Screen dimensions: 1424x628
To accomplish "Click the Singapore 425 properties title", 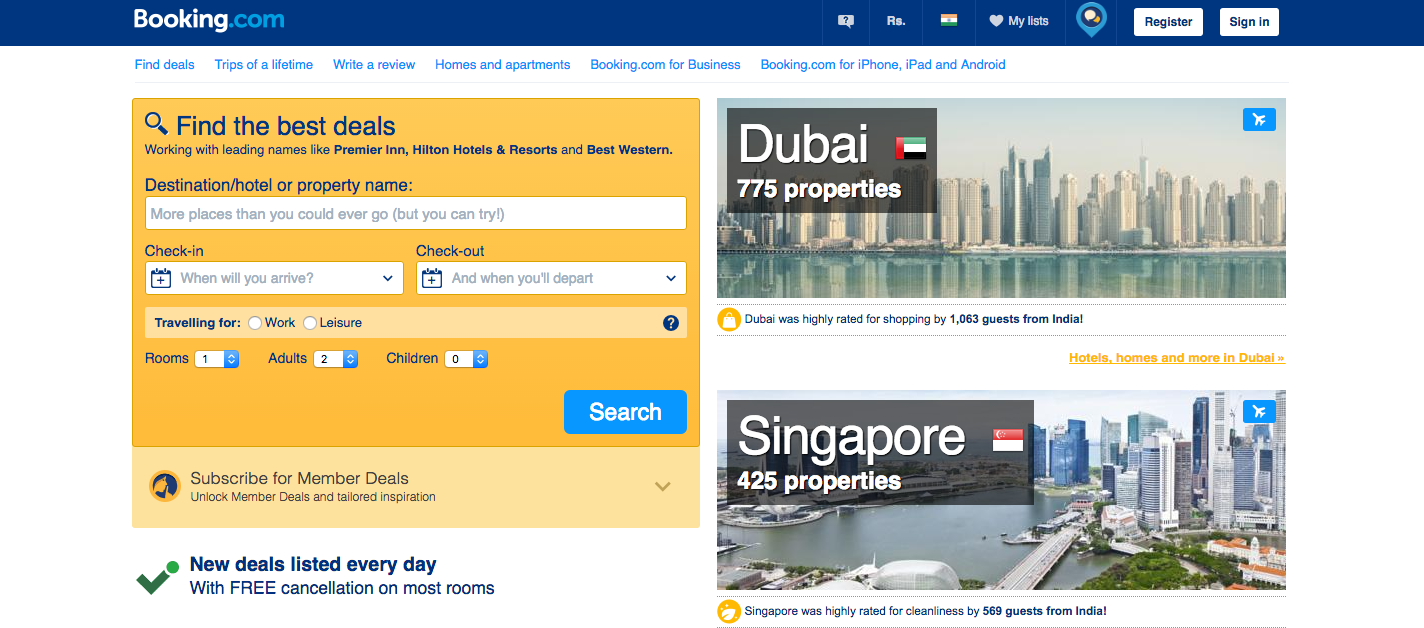I will click(x=880, y=452).
